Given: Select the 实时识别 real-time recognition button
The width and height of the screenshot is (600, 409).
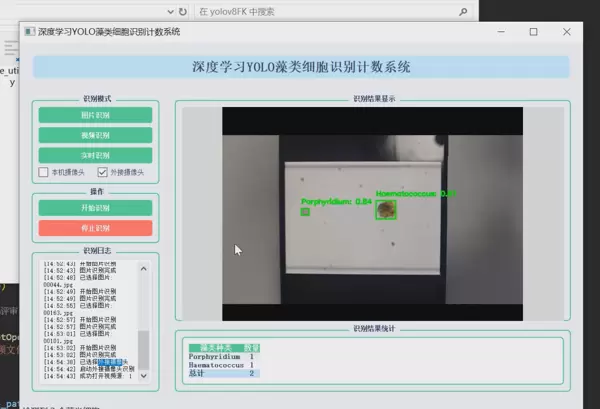Looking at the screenshot, I should coord(96,156).
